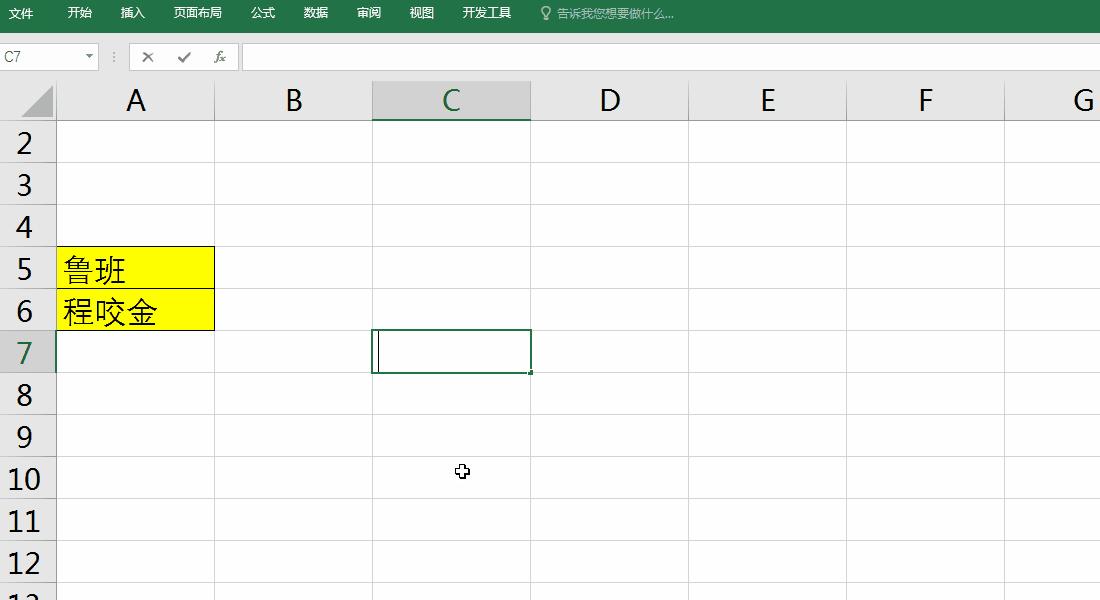Switch to the 开发工具 ribbon tab
This screenshot has width=1100, height=600.
tap(487, 14)
